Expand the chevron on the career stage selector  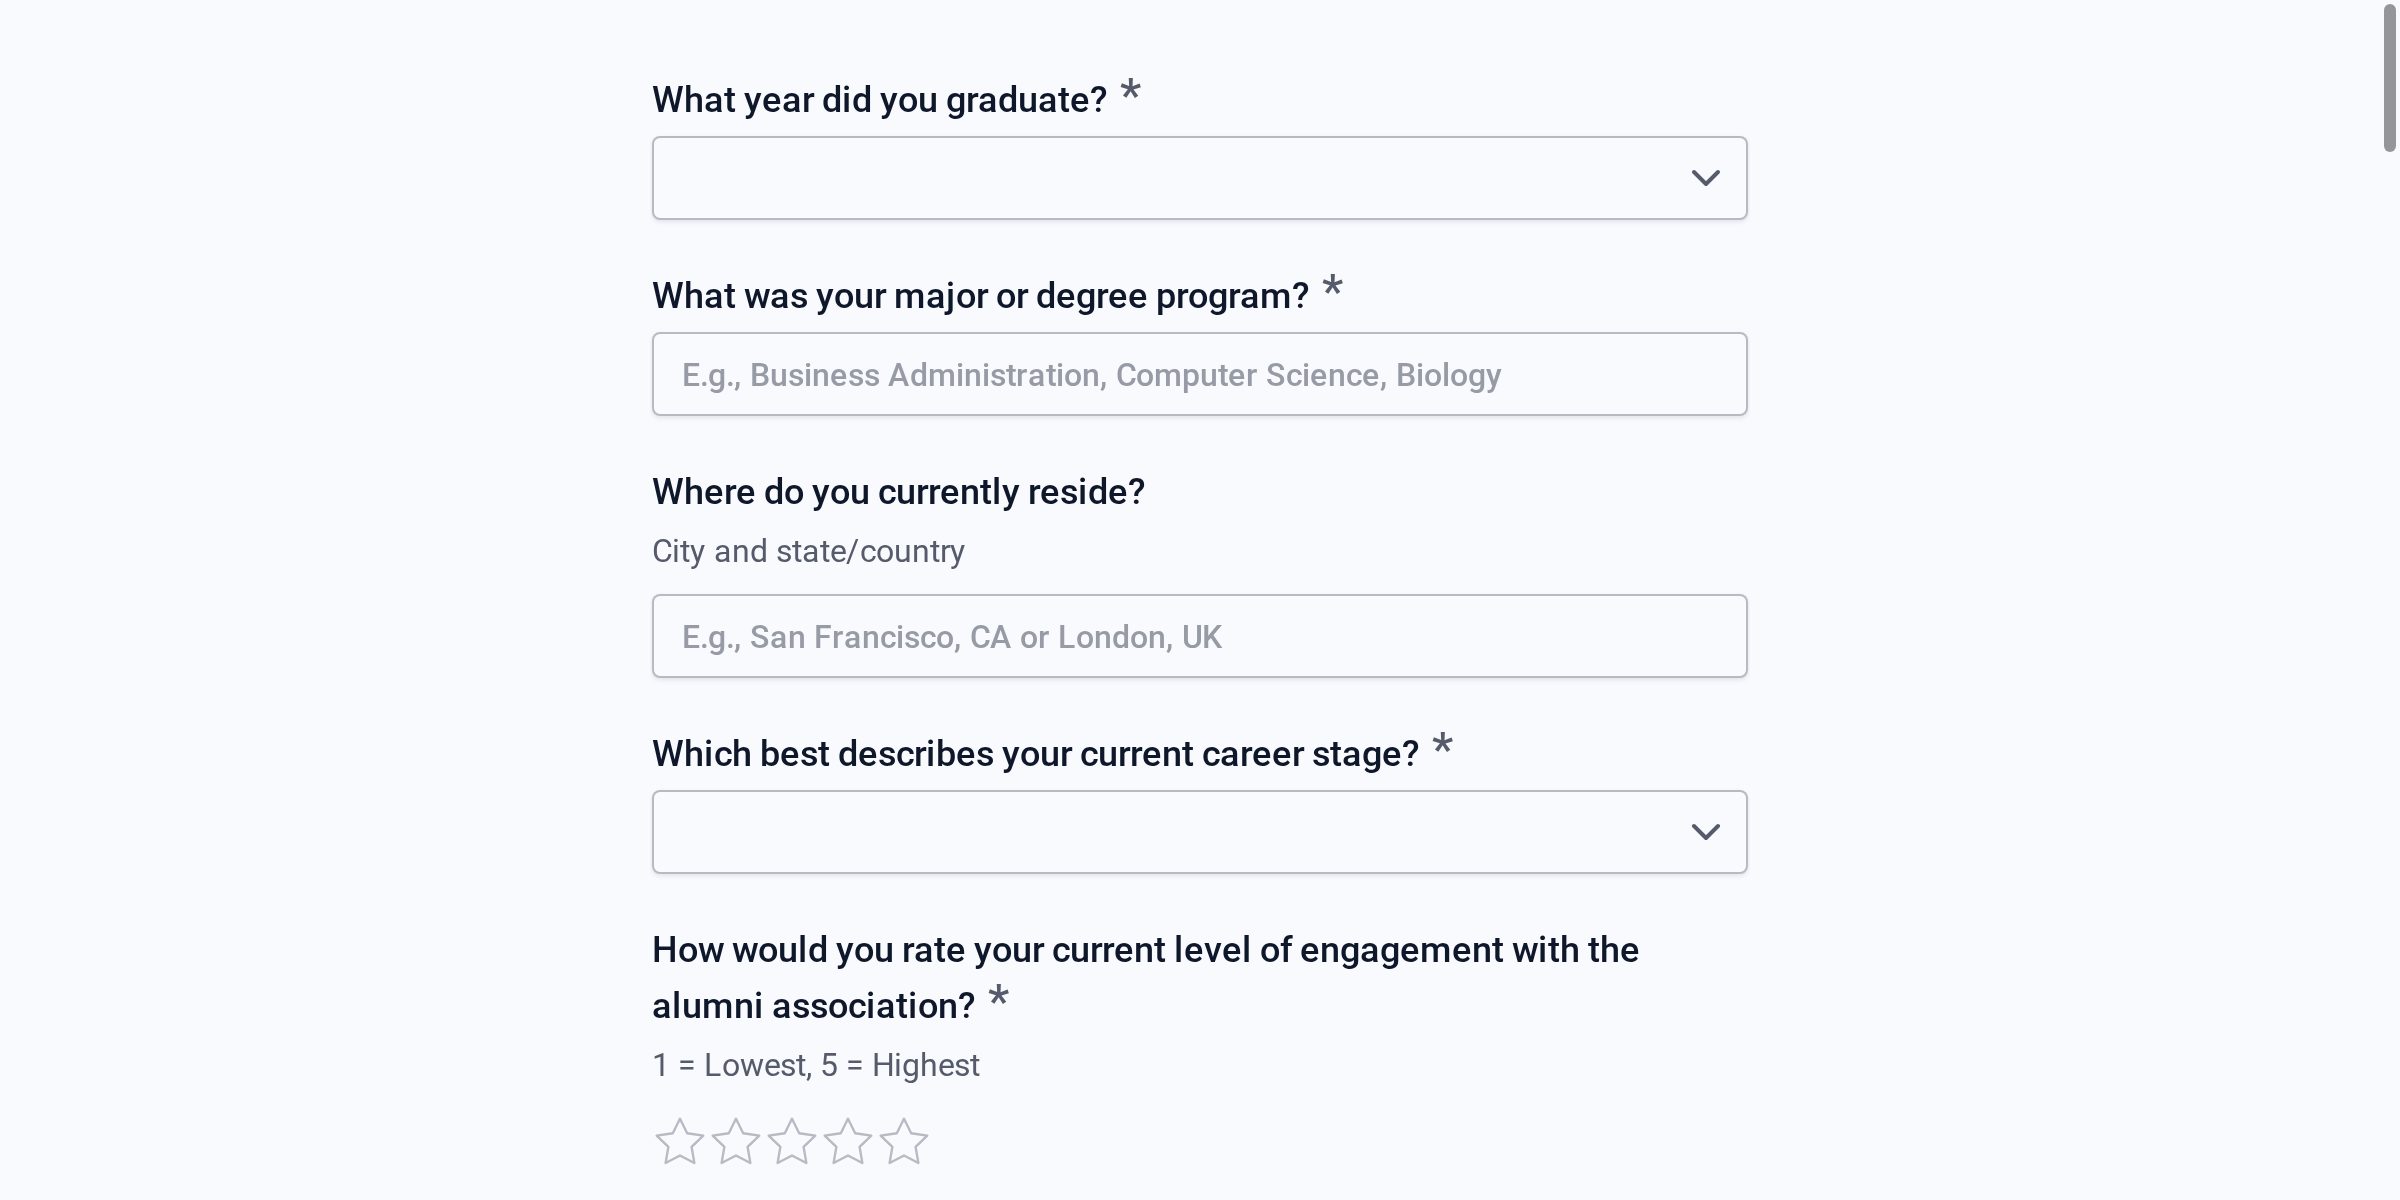point(1705,831)
